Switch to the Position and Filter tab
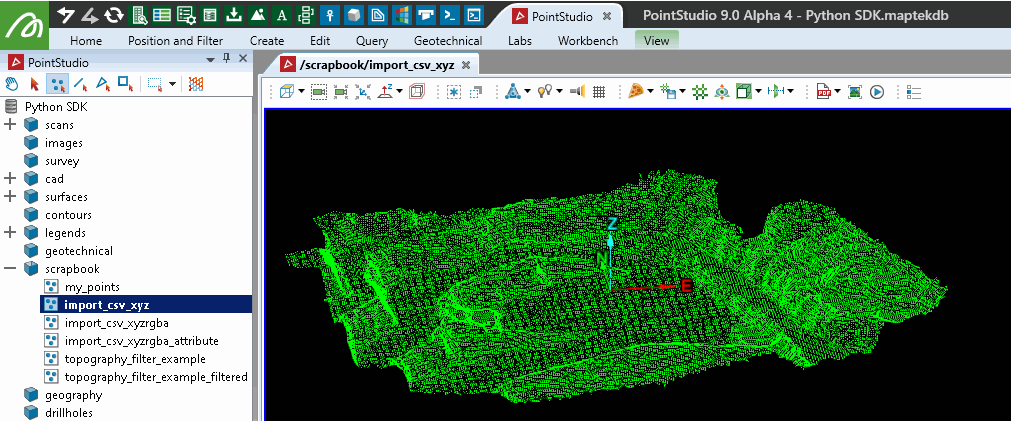Image resolution: width=1011 pixels, height=421 pixels. point(175,41)
